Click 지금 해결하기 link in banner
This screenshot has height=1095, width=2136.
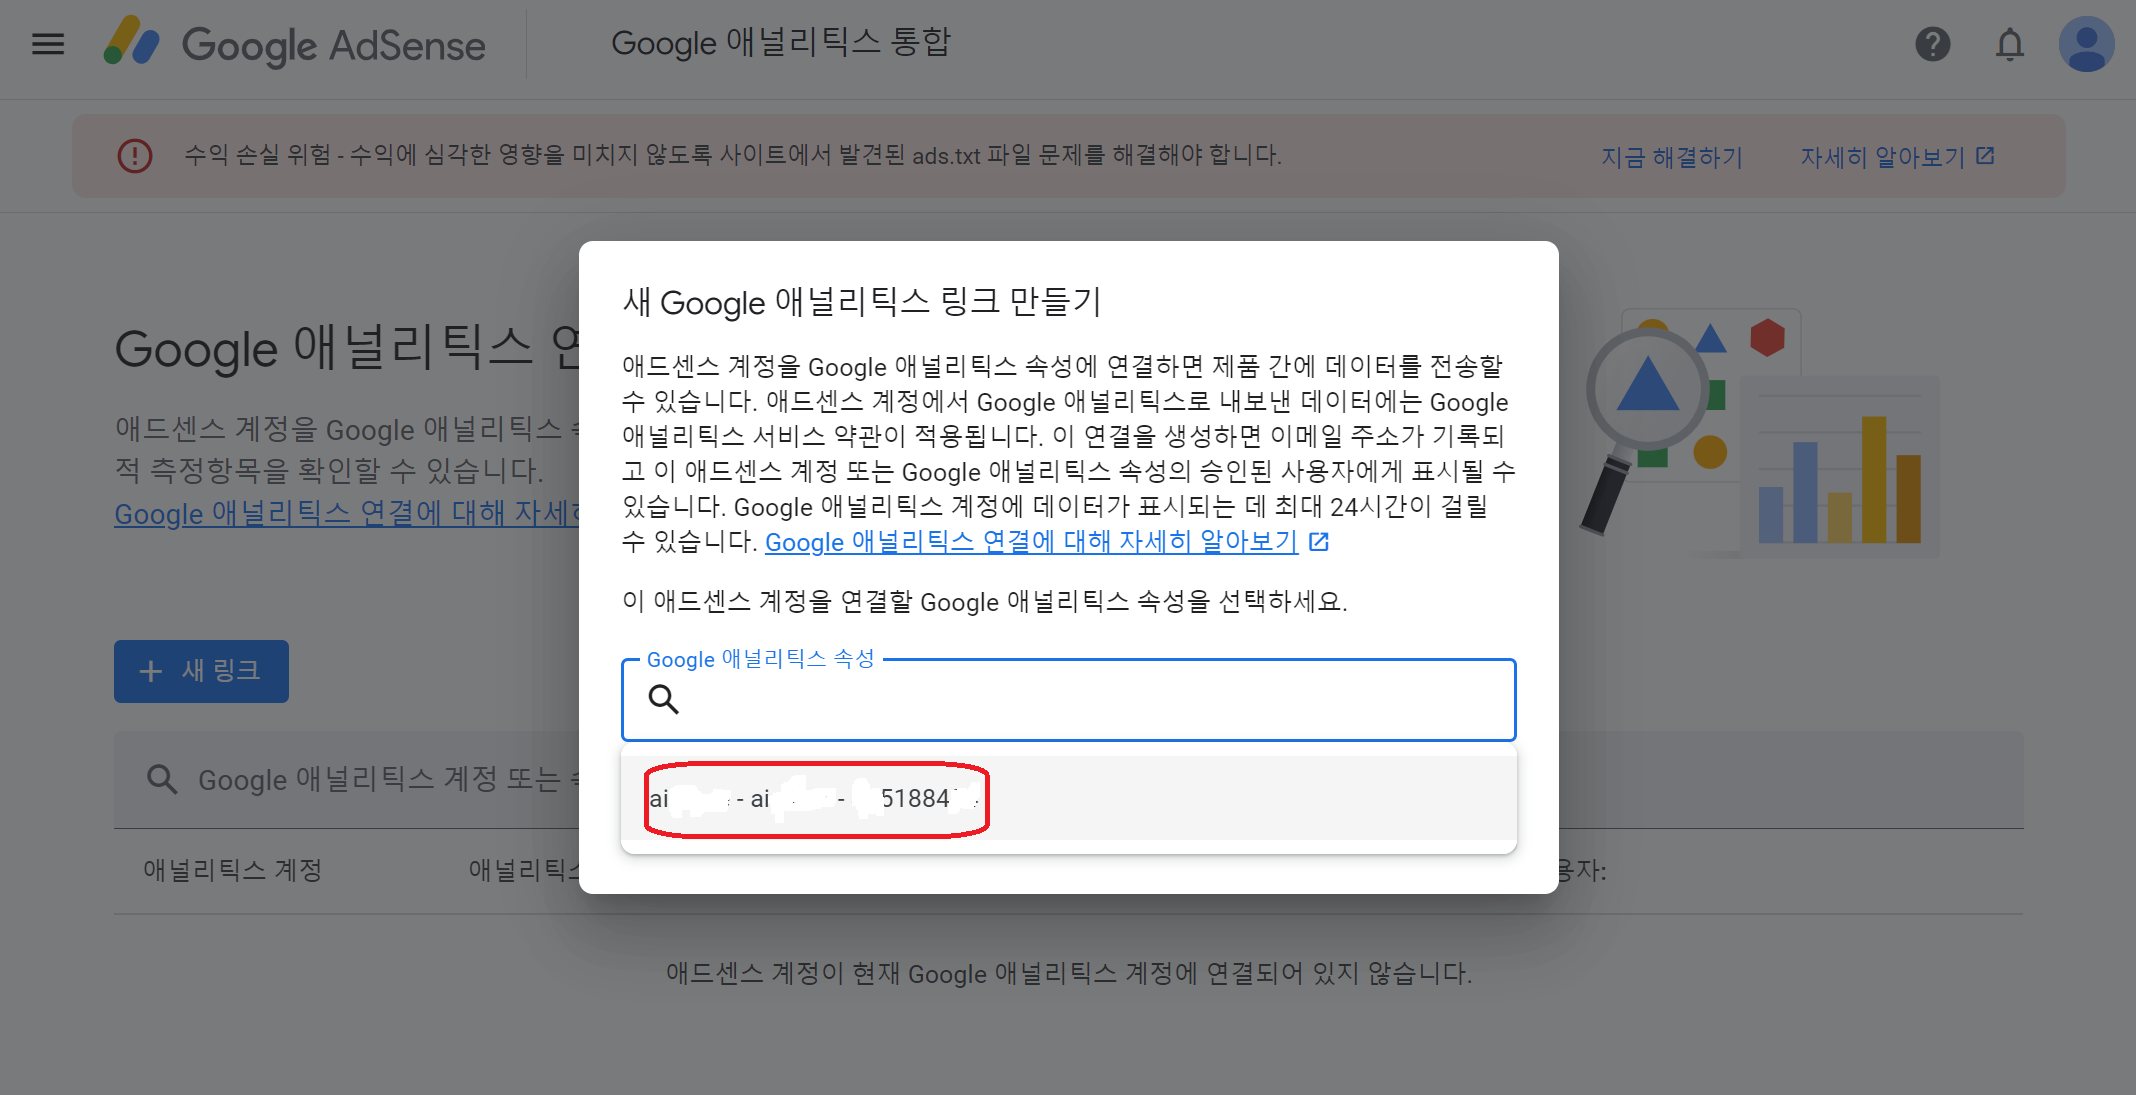pos(1671,157)
